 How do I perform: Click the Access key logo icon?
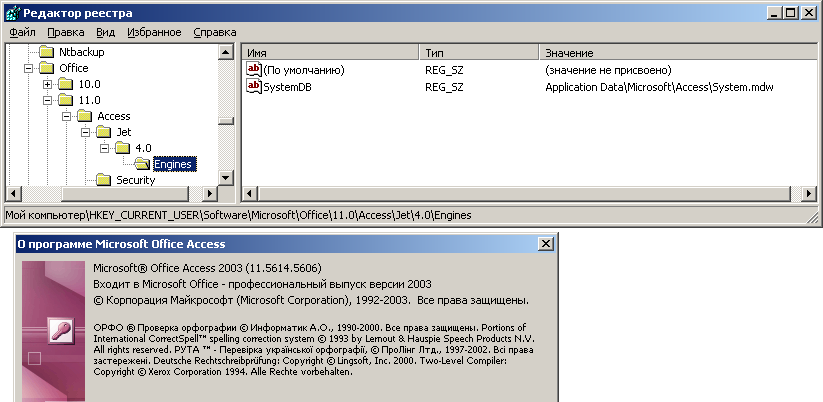coord(60,331)
